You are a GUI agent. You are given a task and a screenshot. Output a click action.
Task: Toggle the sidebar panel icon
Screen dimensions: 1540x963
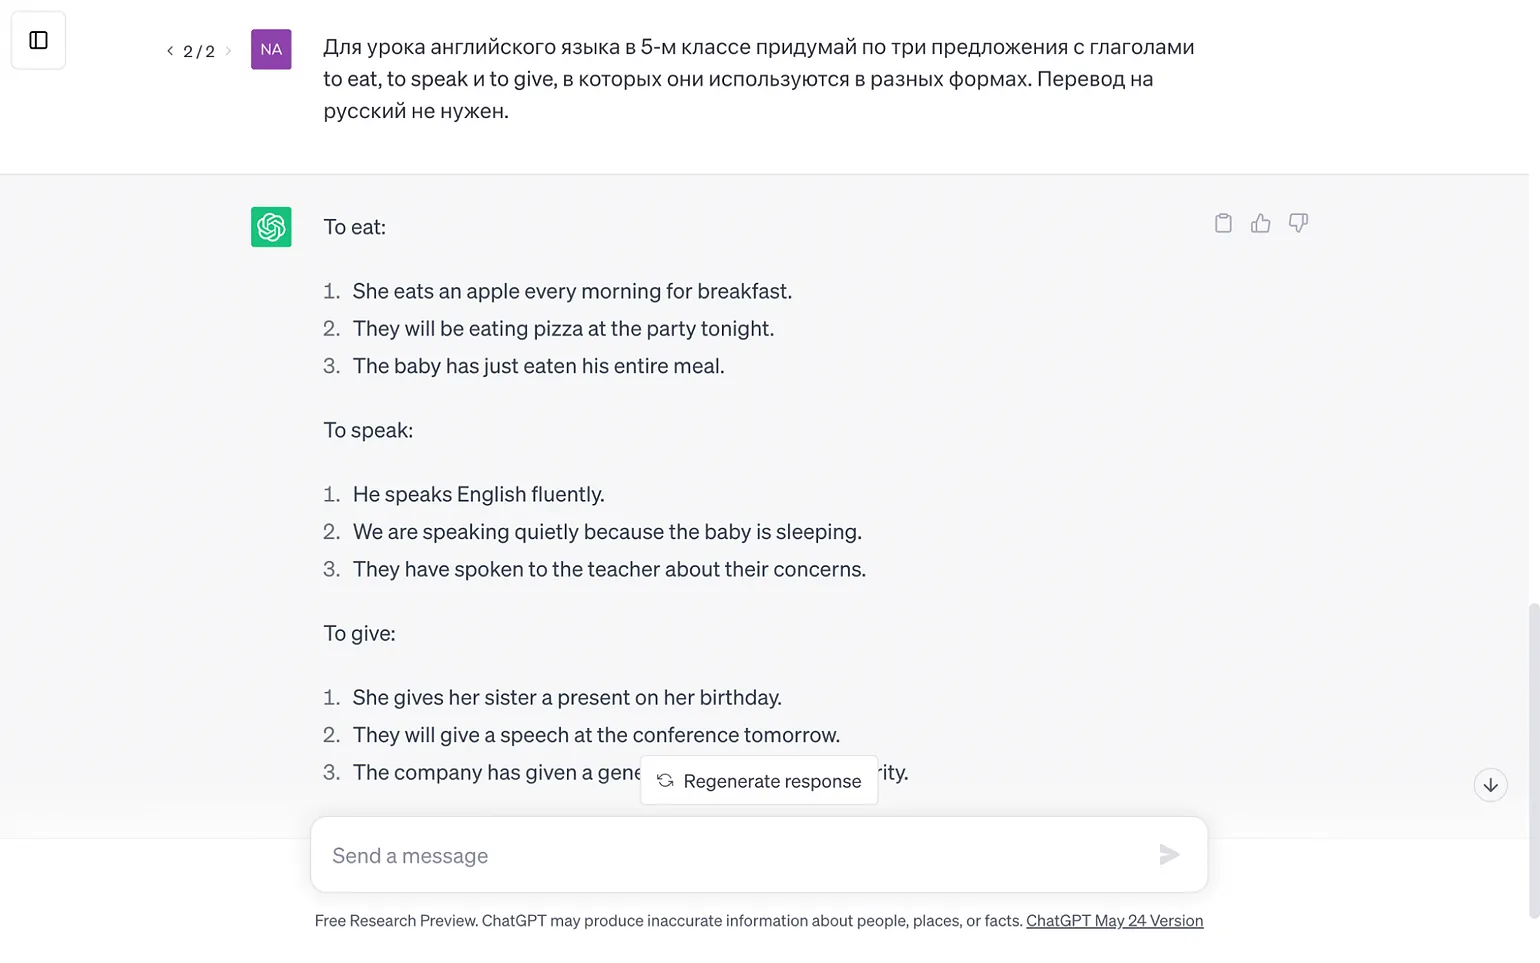pos(38,40)
